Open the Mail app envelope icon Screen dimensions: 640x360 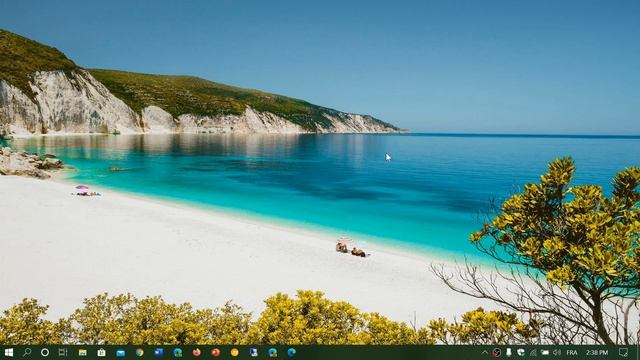tap(120, 353)
